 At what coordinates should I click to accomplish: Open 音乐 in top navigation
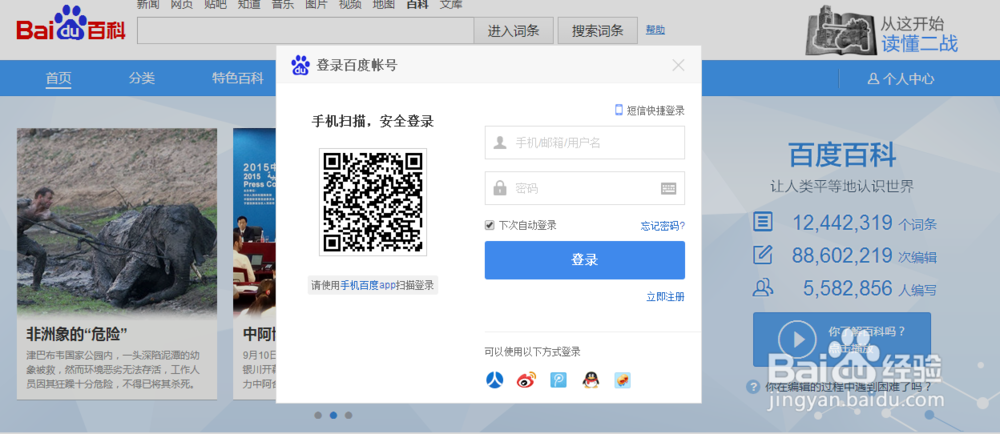[x=283, y=4]
